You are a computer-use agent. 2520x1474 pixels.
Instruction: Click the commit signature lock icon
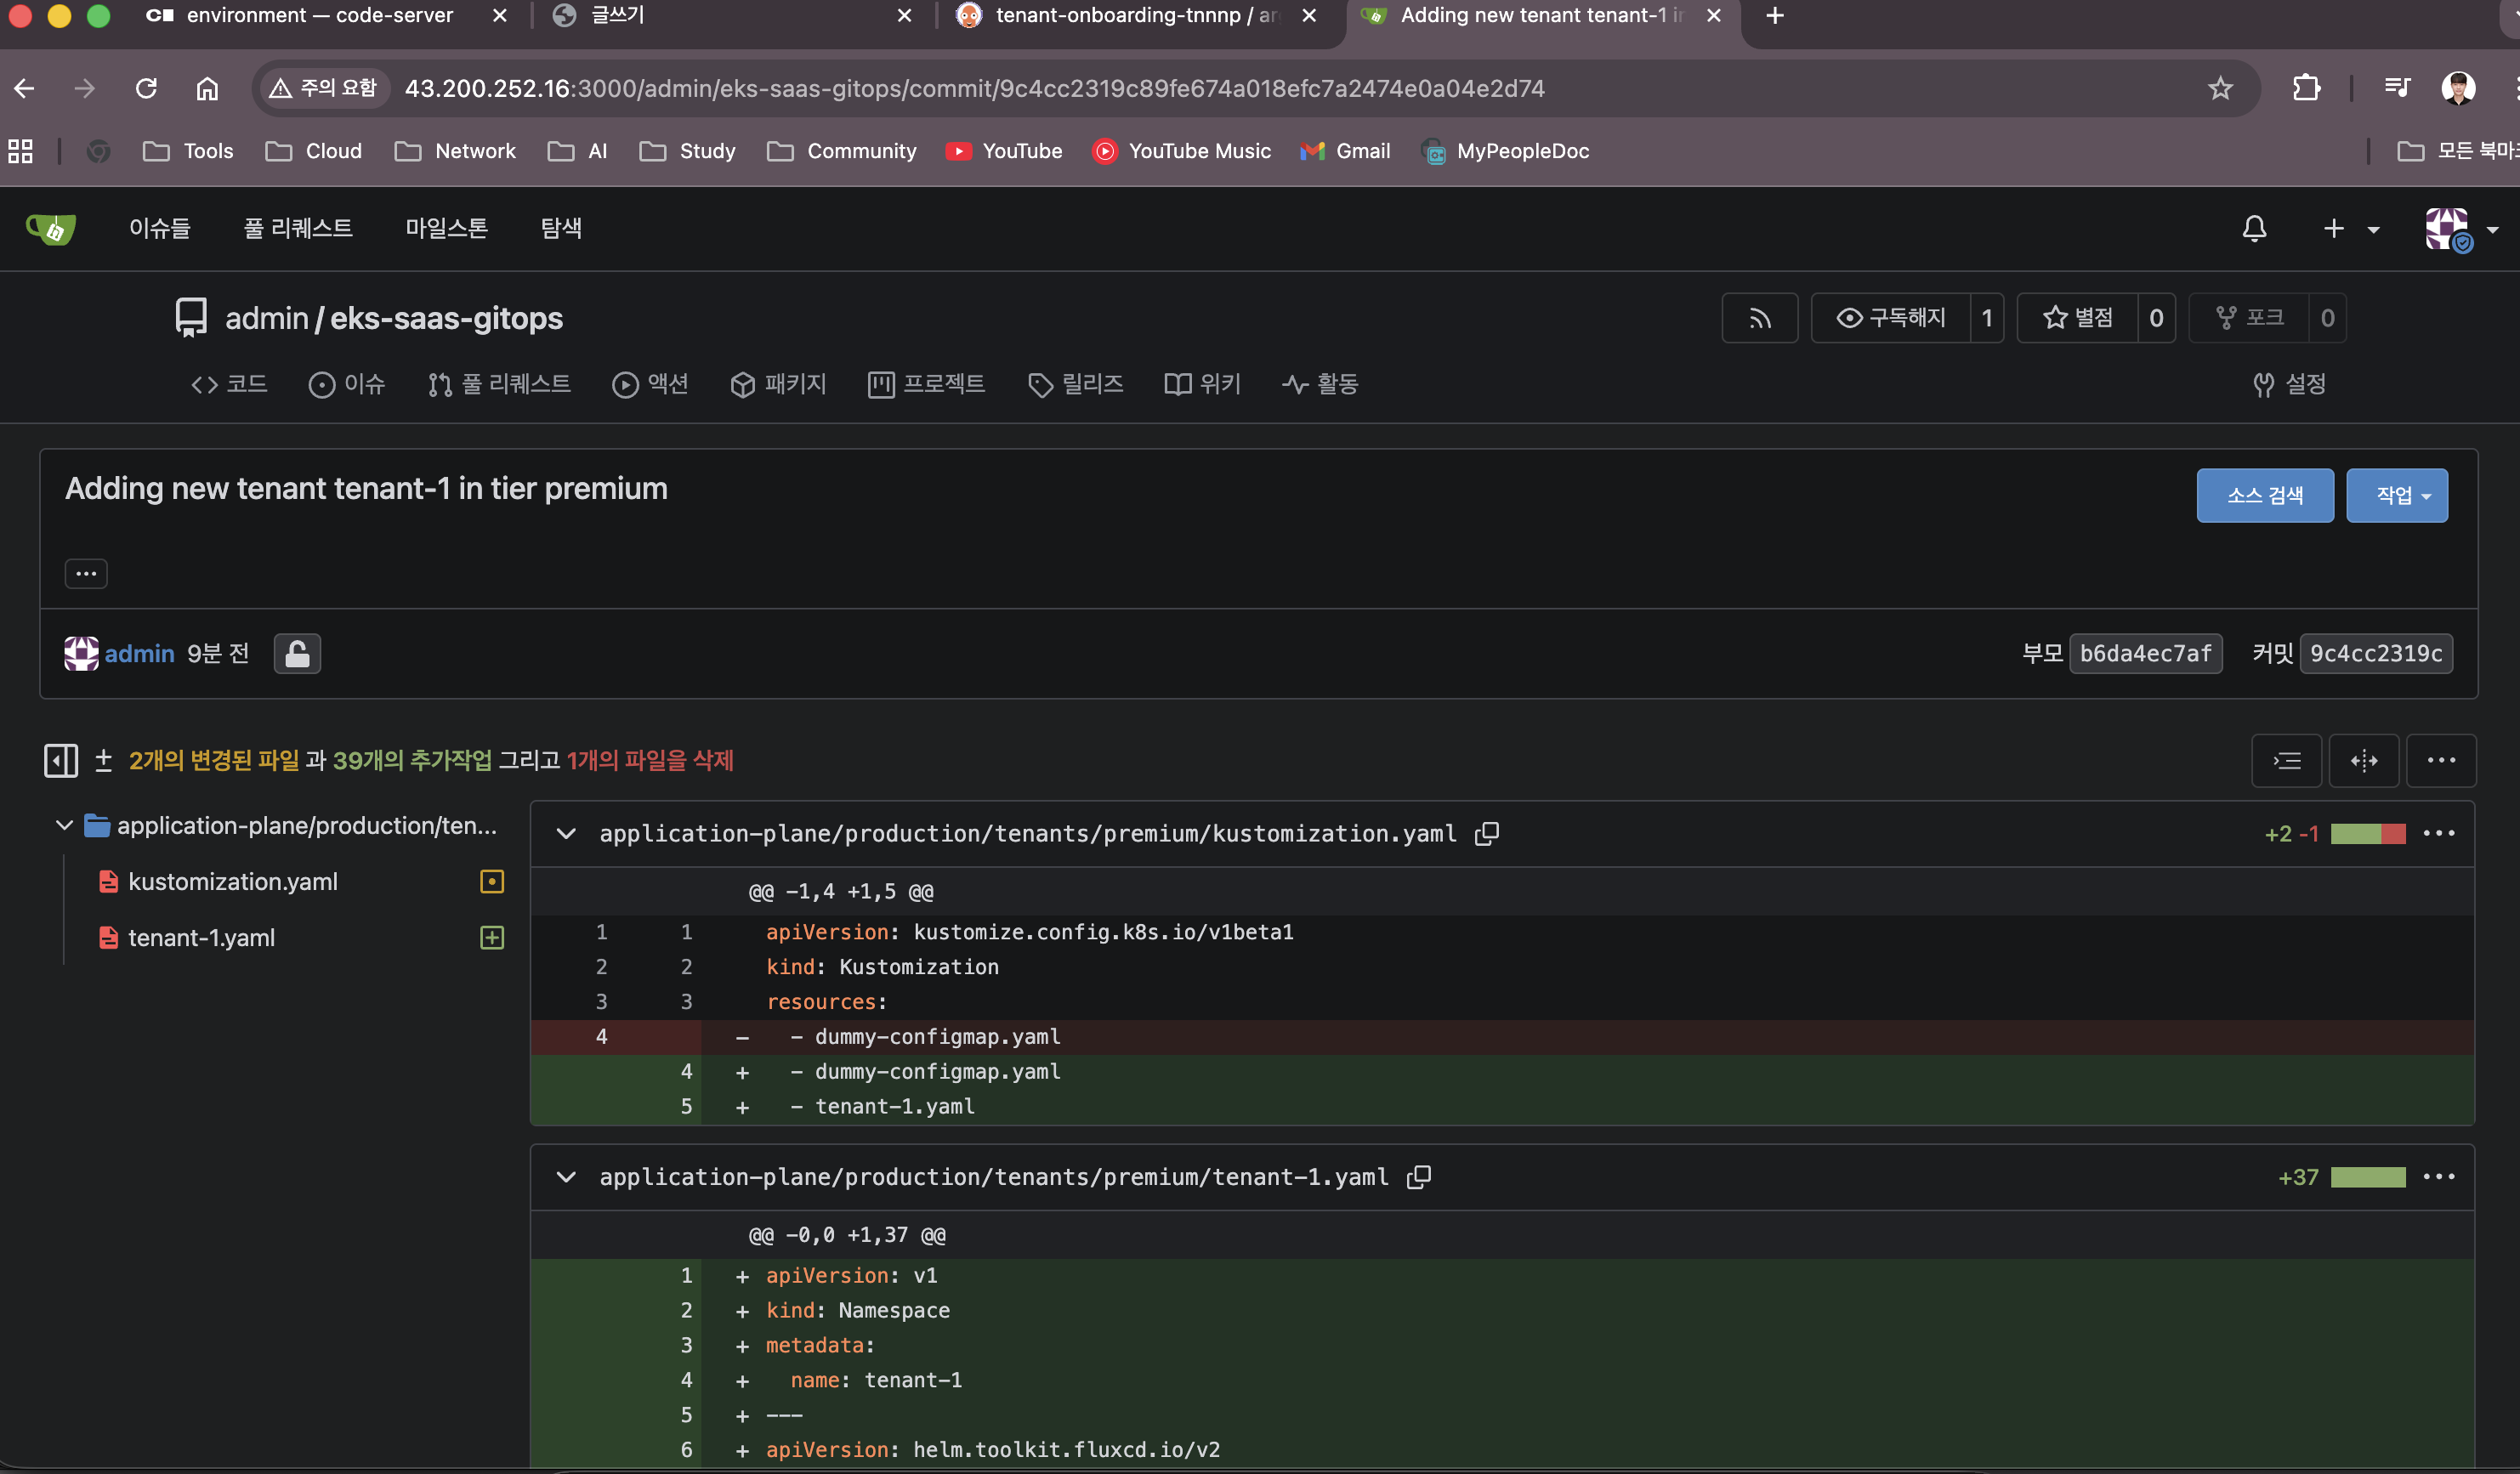click(297, 654)
